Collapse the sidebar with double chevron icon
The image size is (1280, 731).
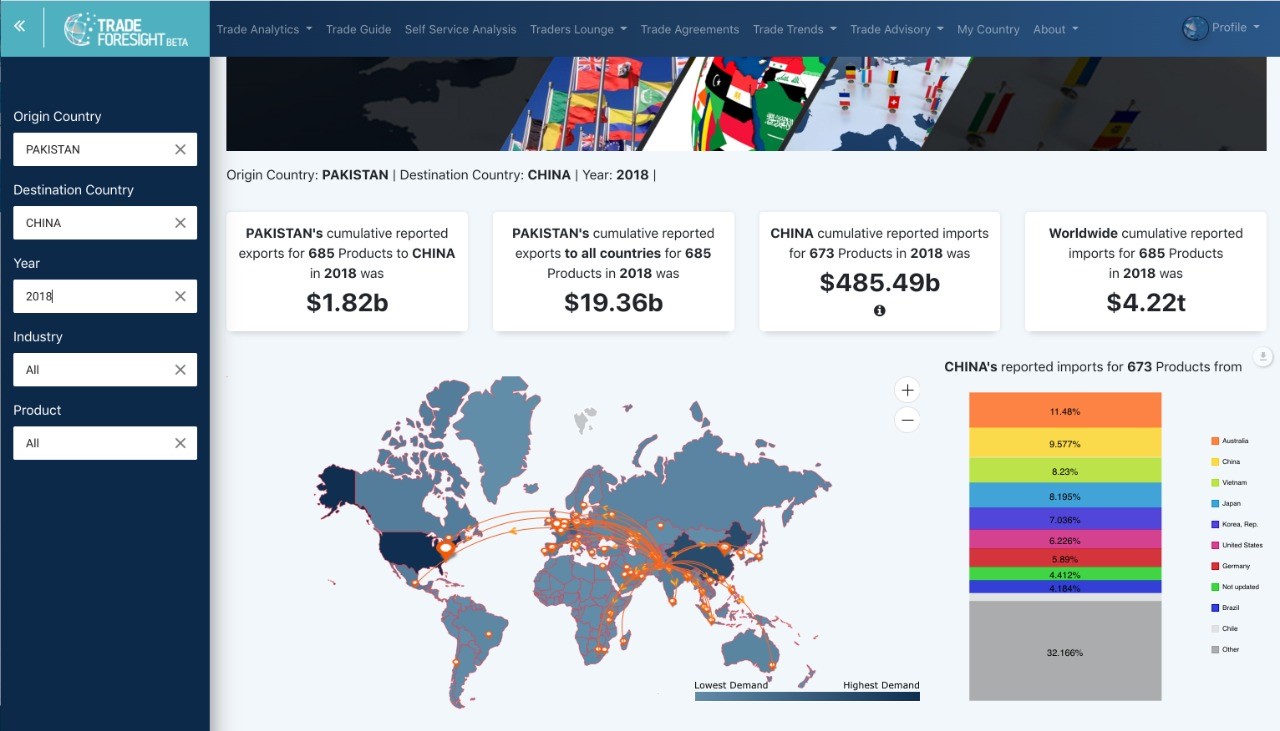pos(19,27)
